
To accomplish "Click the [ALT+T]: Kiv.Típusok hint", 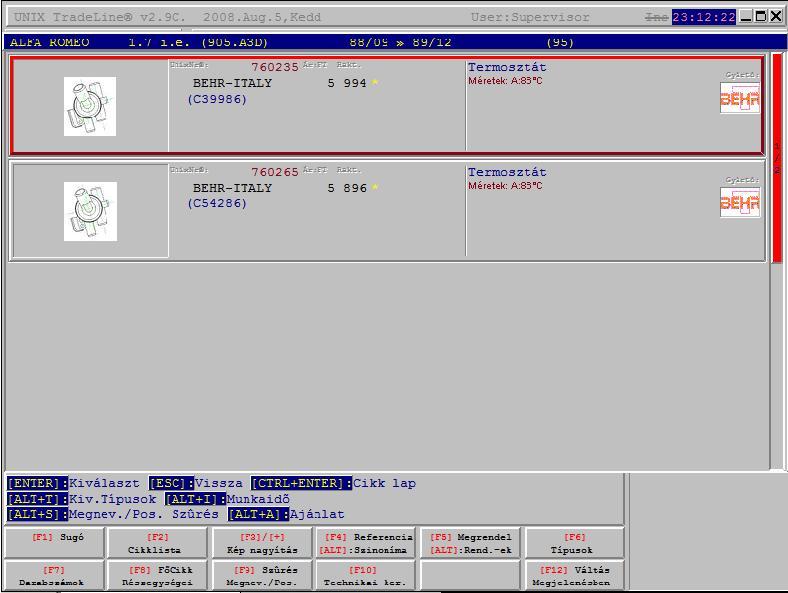I will point(82,500).
